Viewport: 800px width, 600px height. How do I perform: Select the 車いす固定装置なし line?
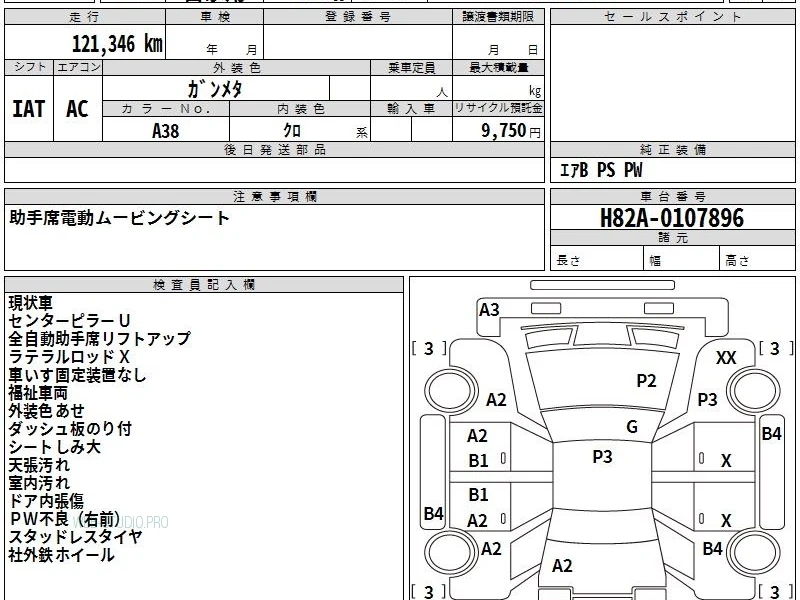(78, 375)
